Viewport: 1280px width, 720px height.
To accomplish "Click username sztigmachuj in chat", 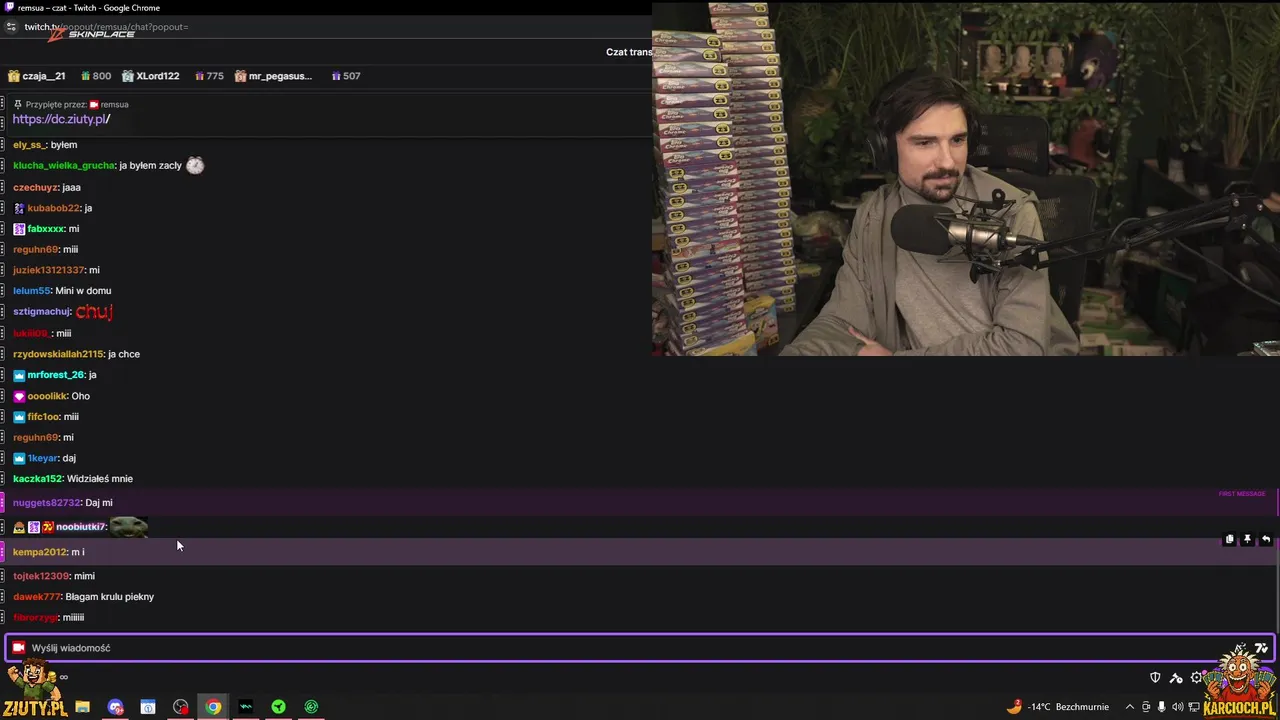I will (x=42, y=312).
